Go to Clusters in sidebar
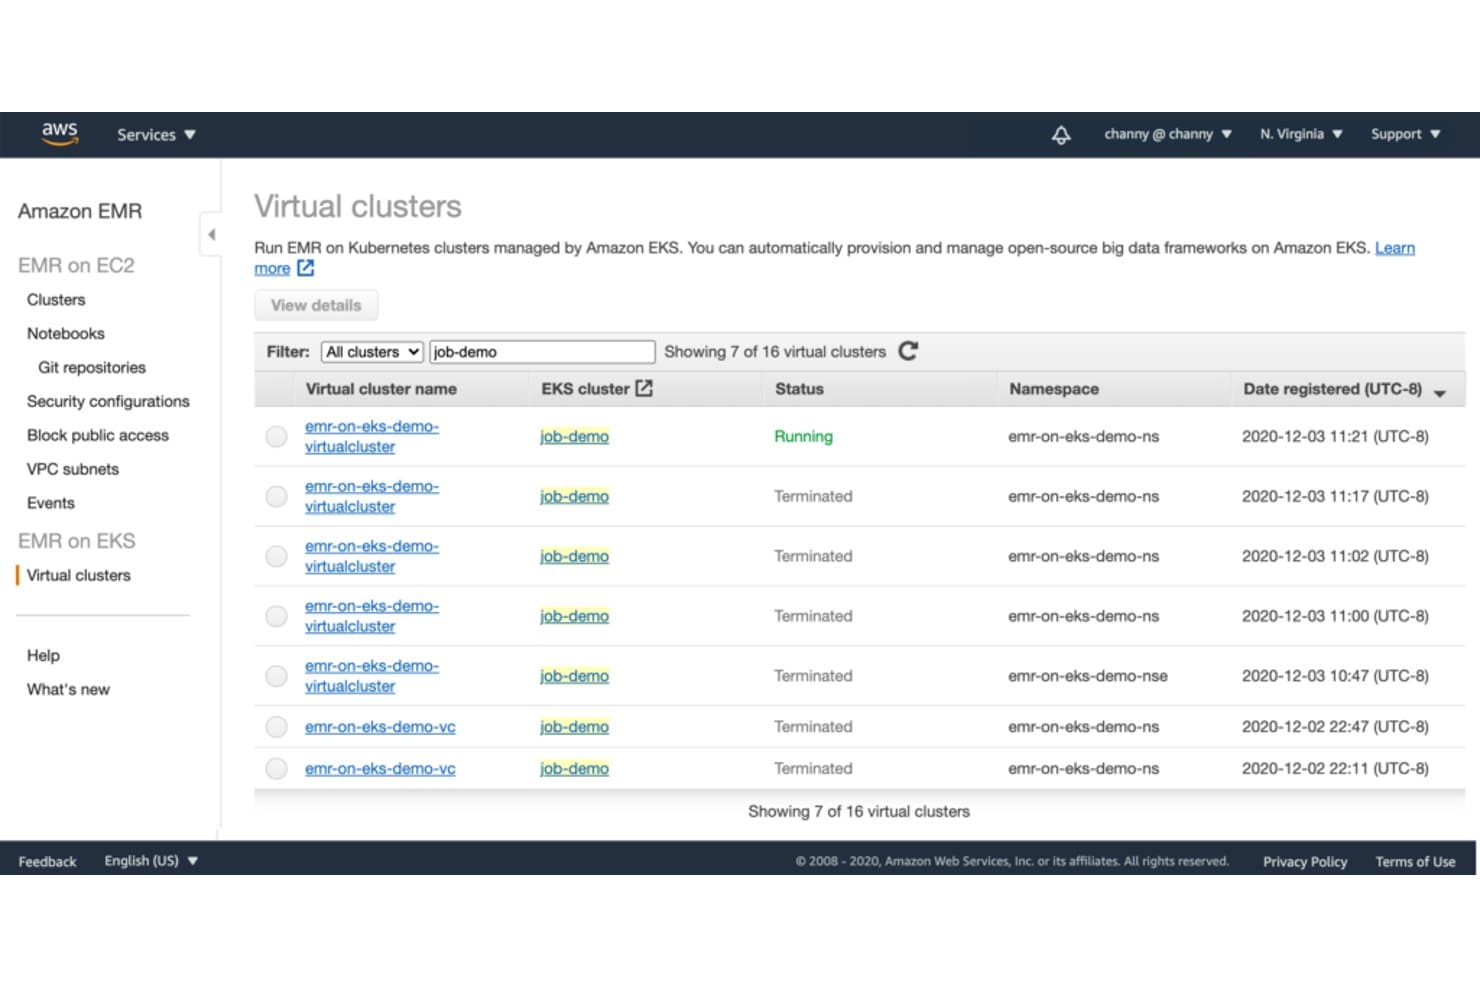 [56, 300]
